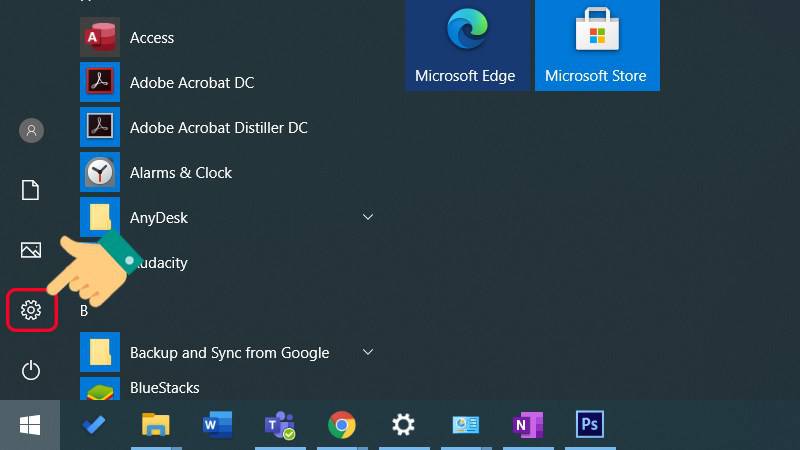Open OneNote from the taskbar

point(528,424)
